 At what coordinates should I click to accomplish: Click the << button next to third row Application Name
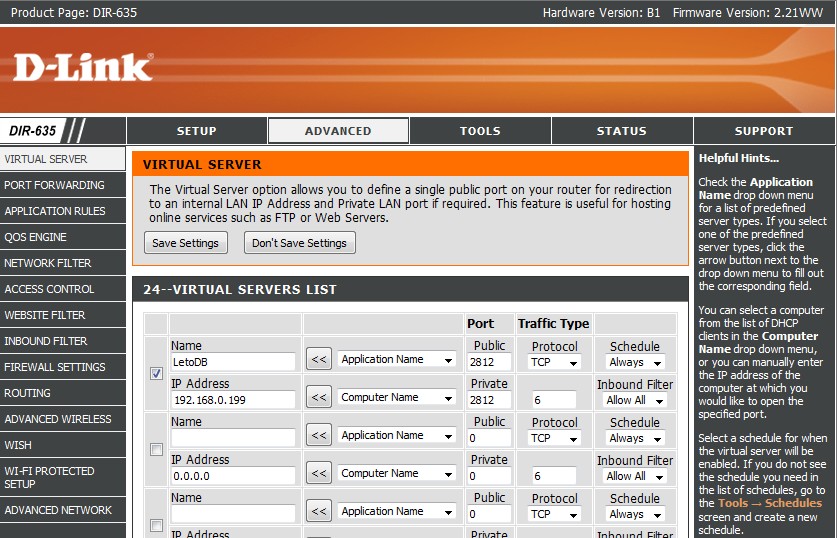coord(319,511)
